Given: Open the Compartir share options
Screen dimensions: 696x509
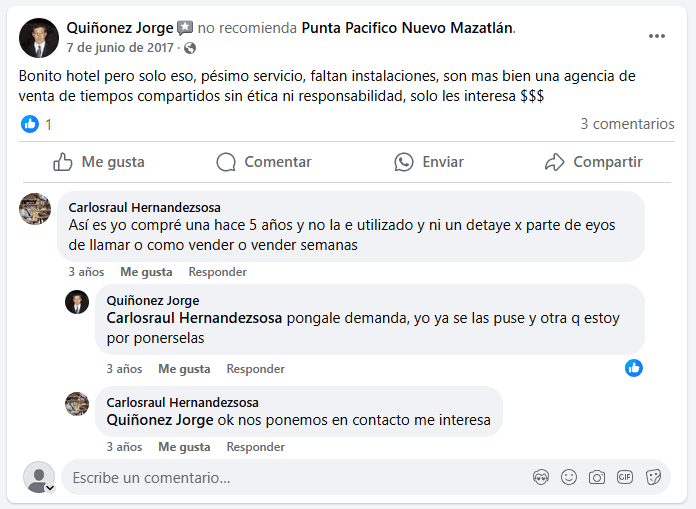Looking at the screenshot, I should click(593, 162).
